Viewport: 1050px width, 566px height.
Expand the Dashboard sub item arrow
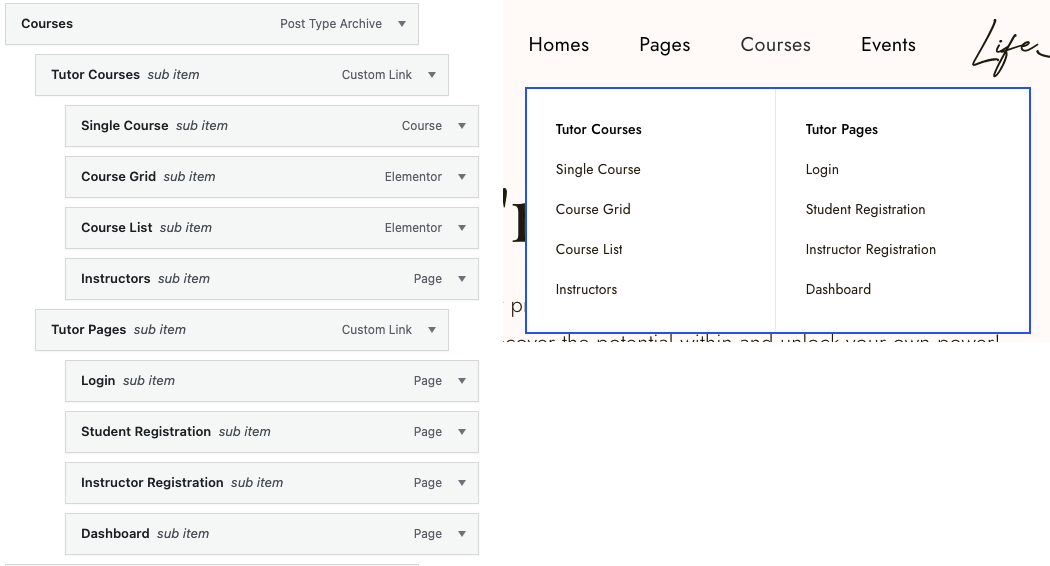[462, 534]
